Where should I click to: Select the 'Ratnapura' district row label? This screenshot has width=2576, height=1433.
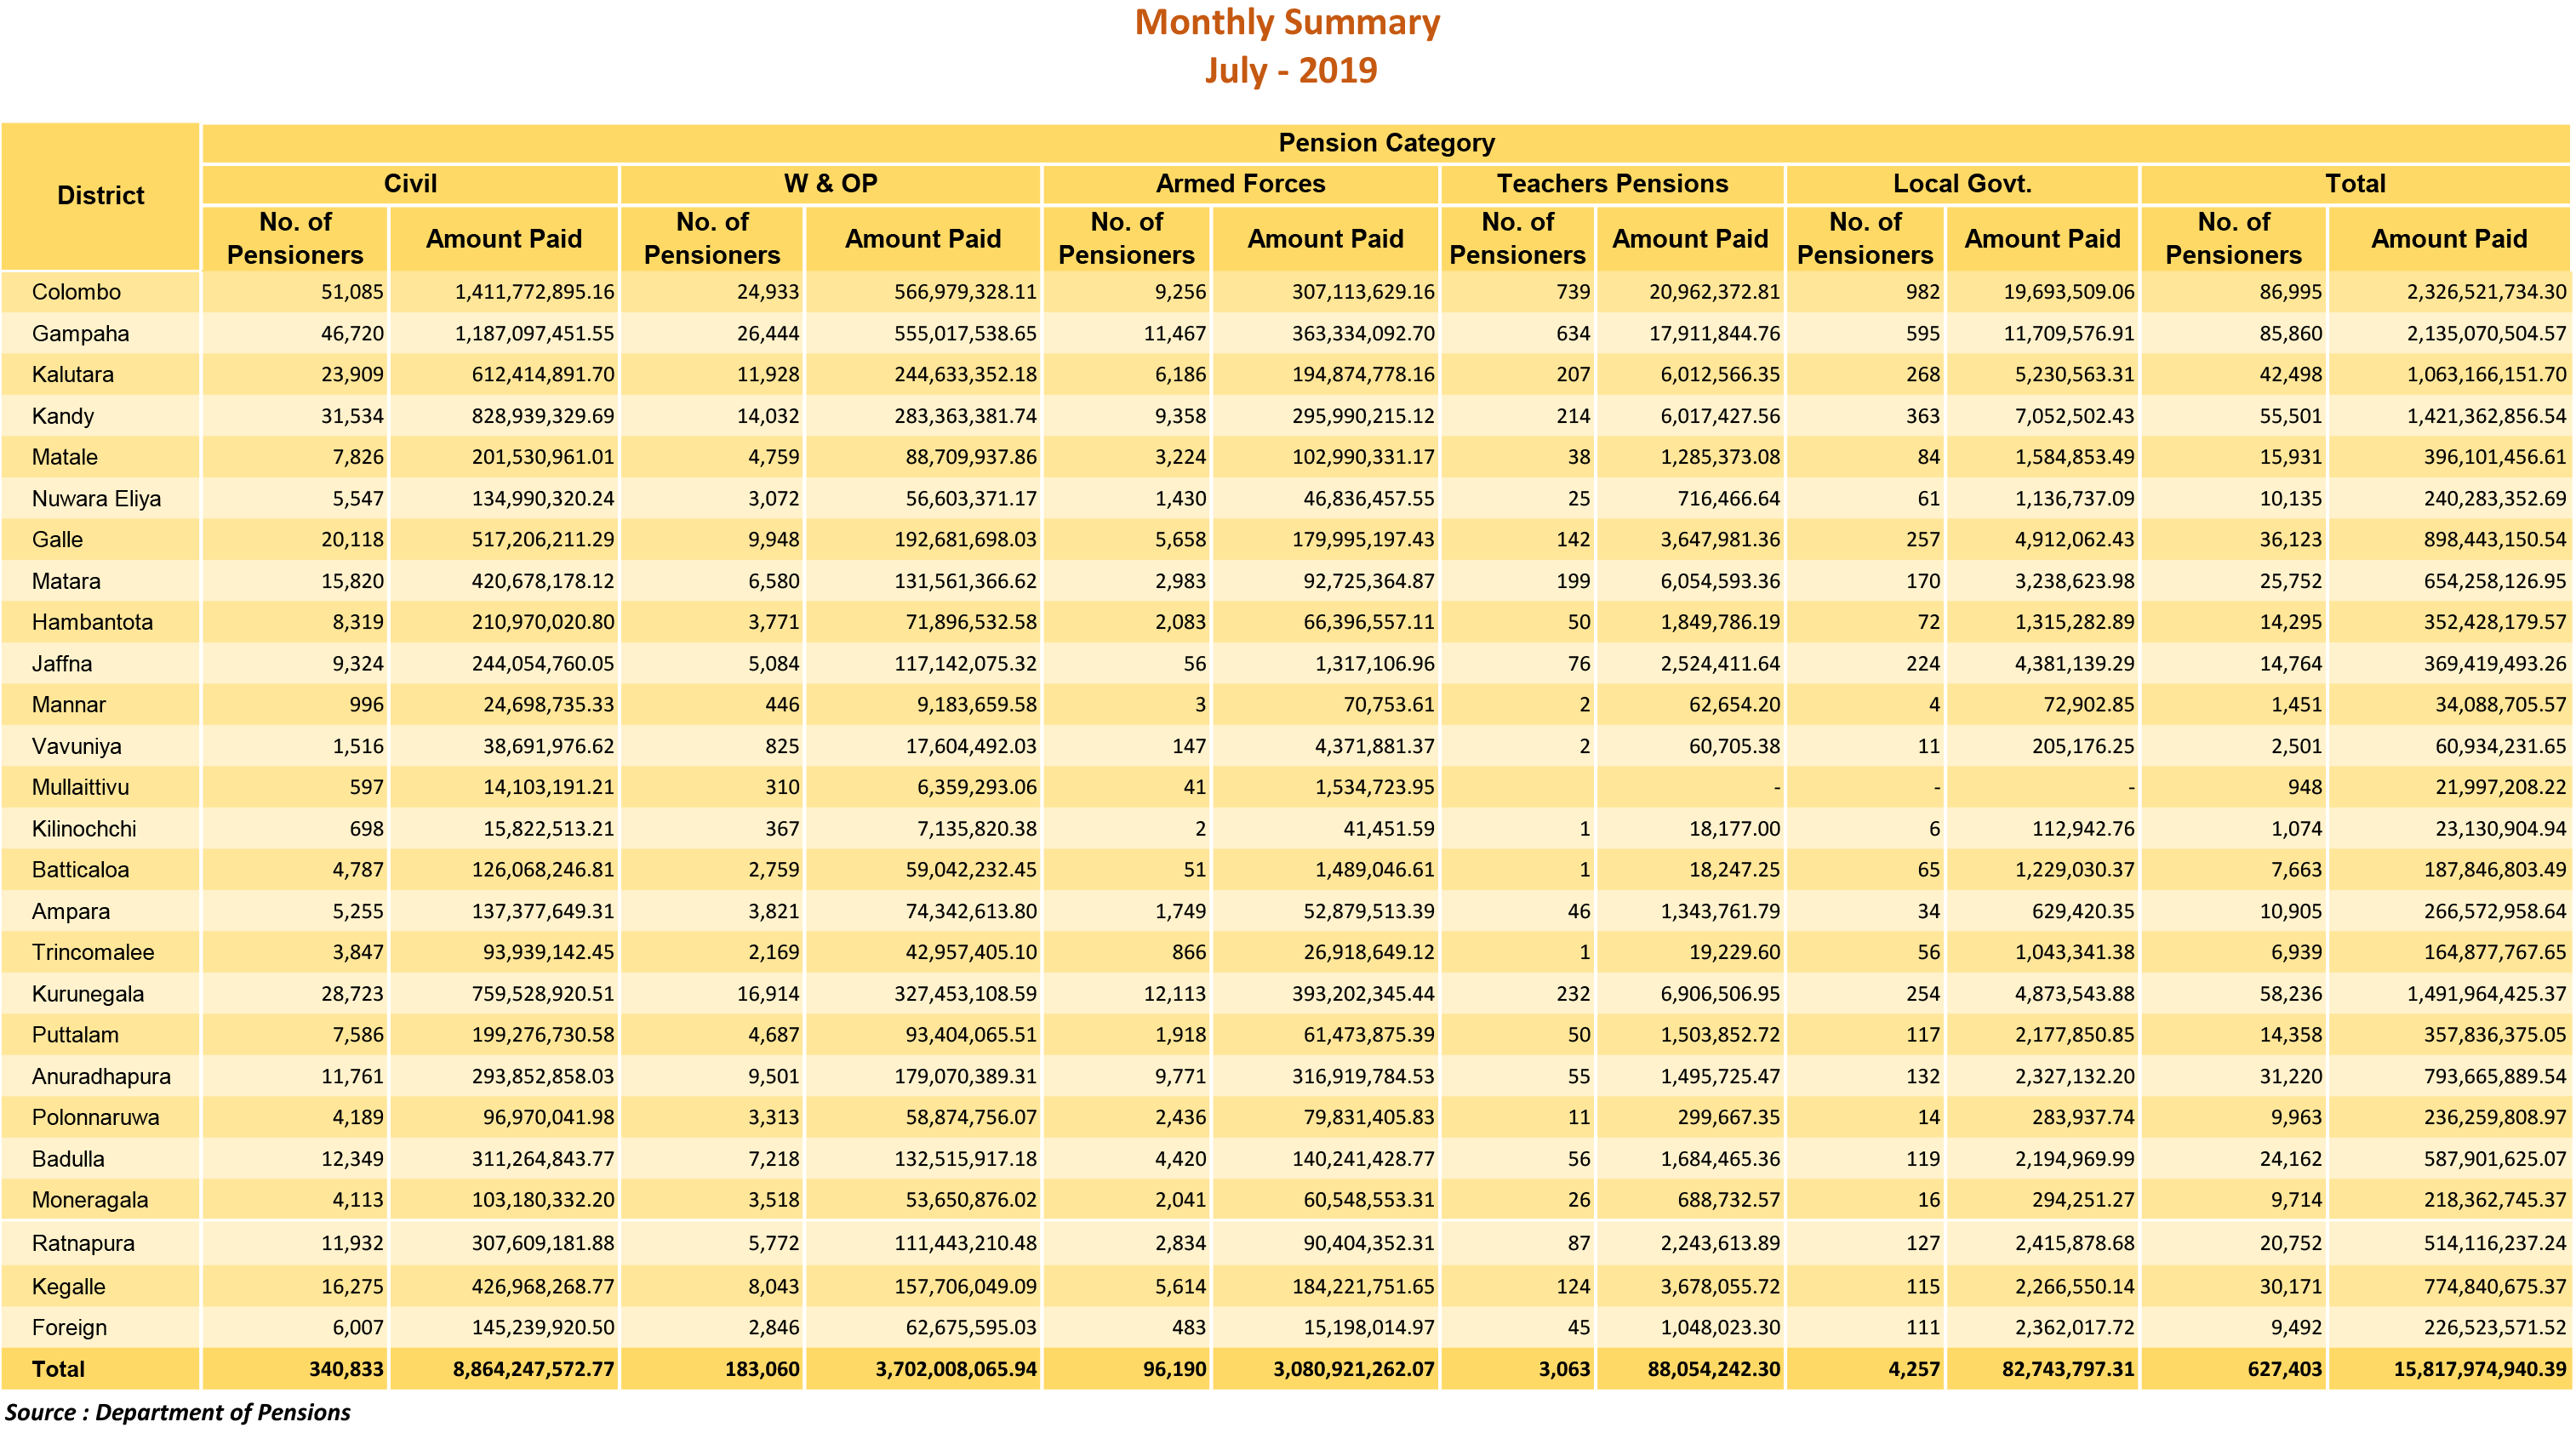pos(83,1244)
